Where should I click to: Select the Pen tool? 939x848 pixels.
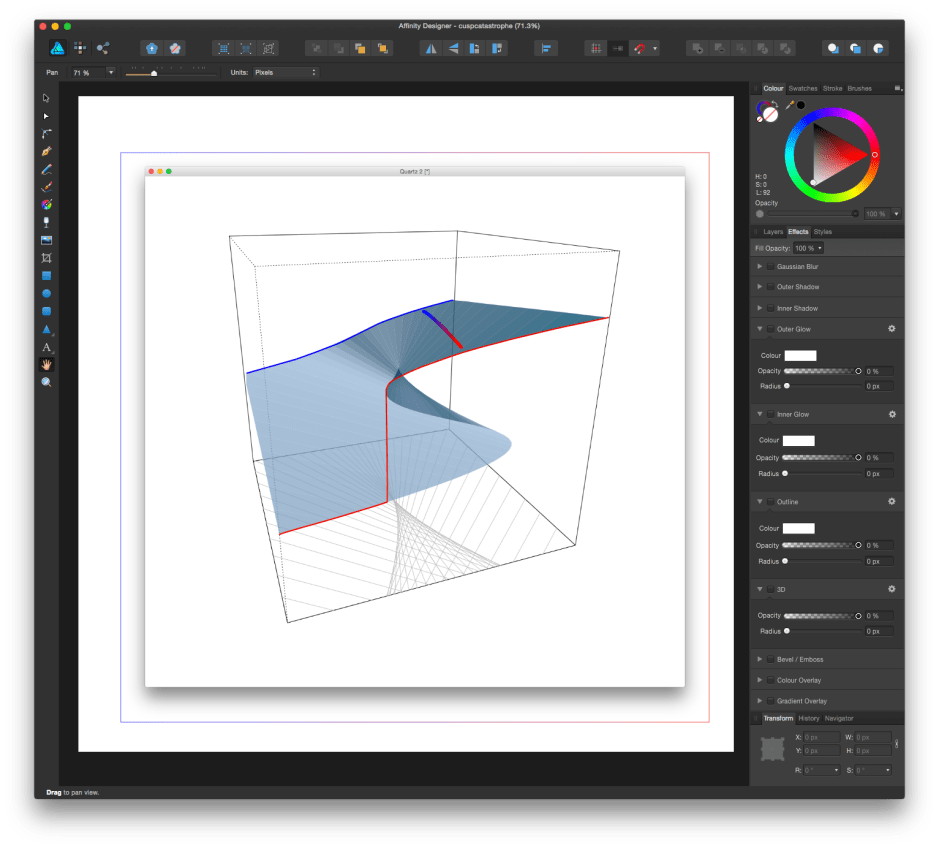[45, 151]
